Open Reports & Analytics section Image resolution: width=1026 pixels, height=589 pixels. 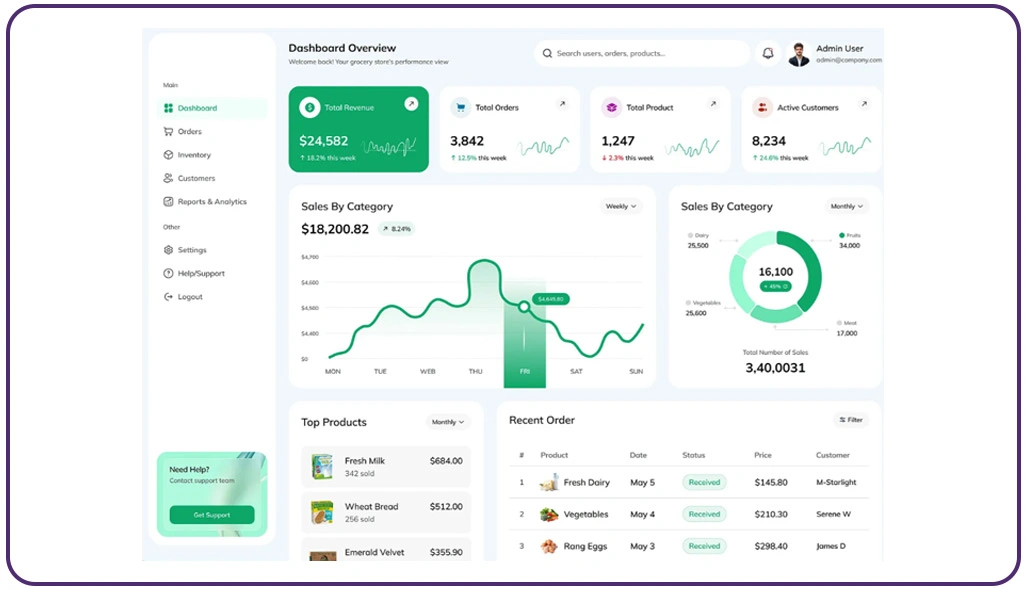click(x=211, y=202)
